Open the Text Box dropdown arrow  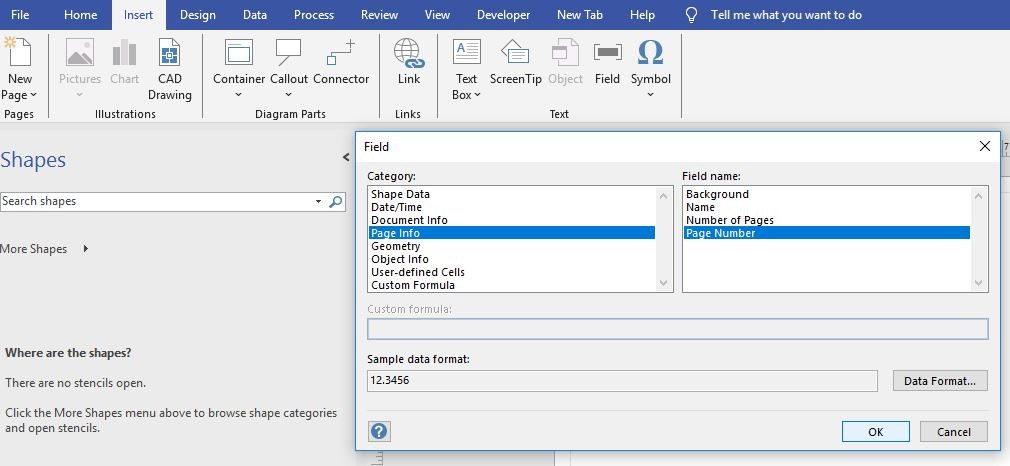coord(477,95)
